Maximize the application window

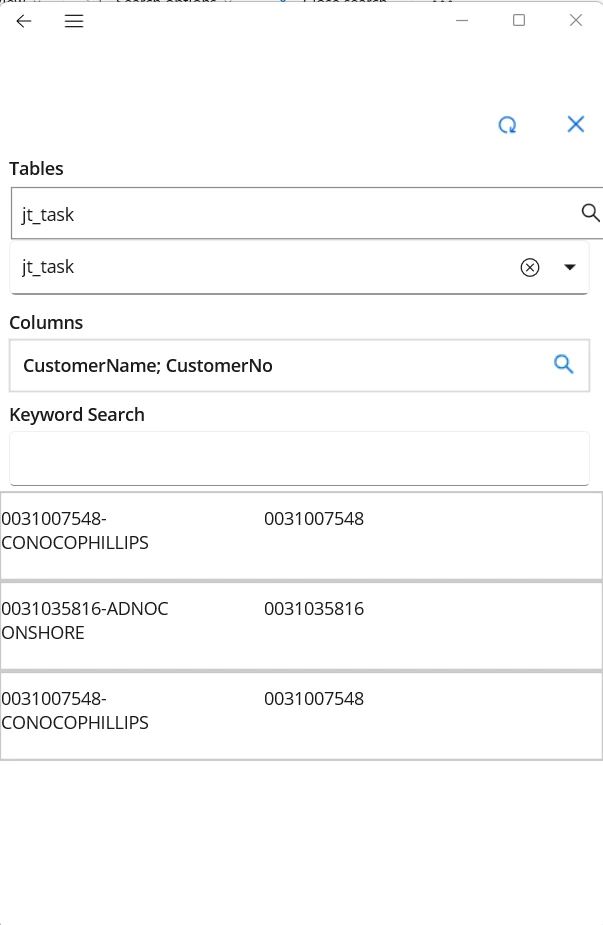coord(519,20)
